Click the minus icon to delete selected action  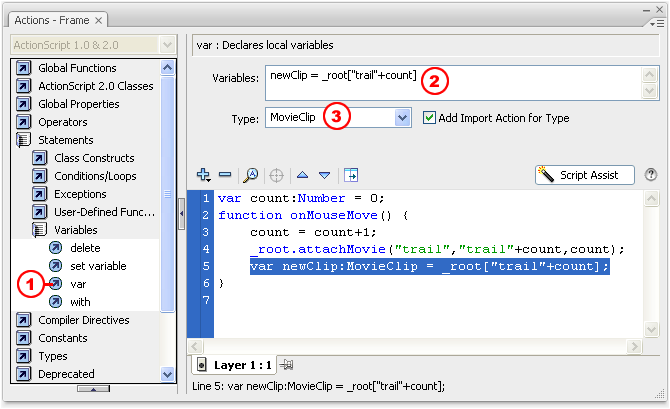(226, 174)
